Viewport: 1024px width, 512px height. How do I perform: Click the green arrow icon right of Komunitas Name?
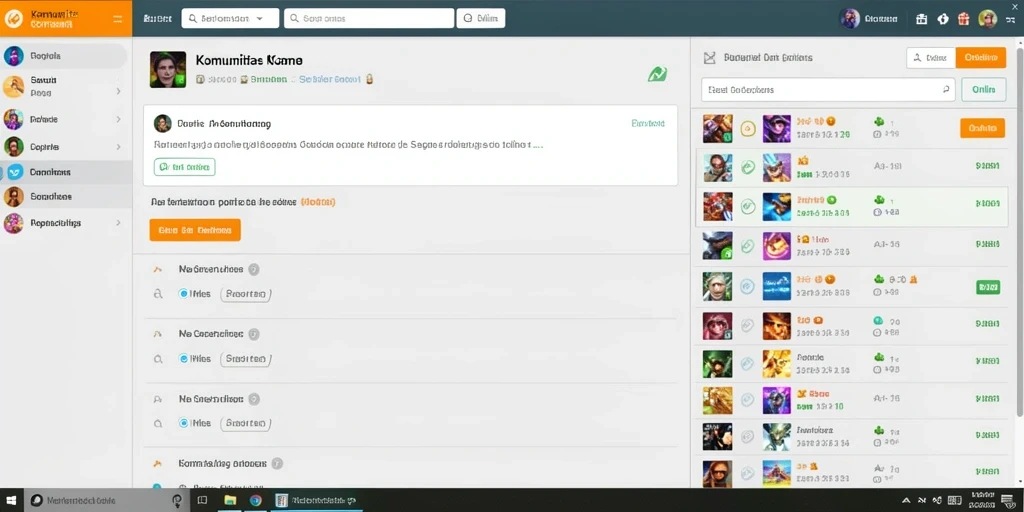pos(658,74)
